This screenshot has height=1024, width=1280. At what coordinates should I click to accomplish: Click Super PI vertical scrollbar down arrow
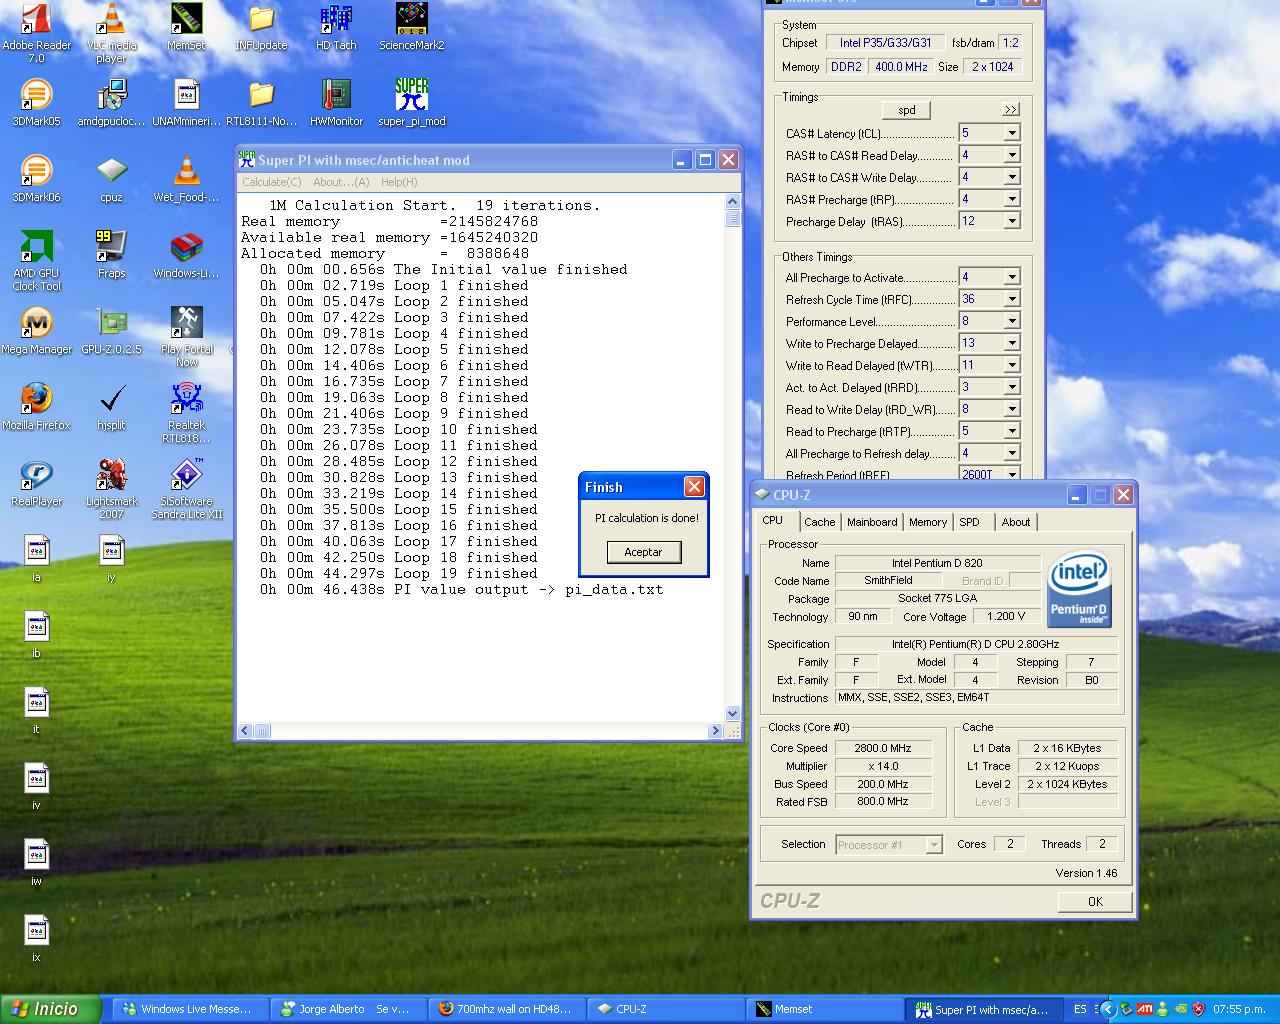[x=732, y=714]
